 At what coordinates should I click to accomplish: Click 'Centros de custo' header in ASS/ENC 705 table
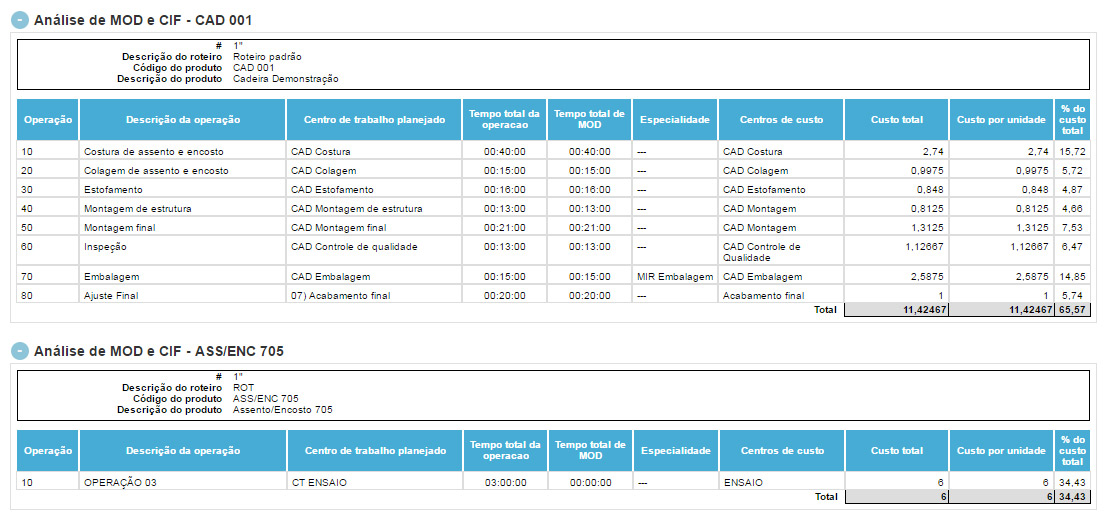pos(782,451)
